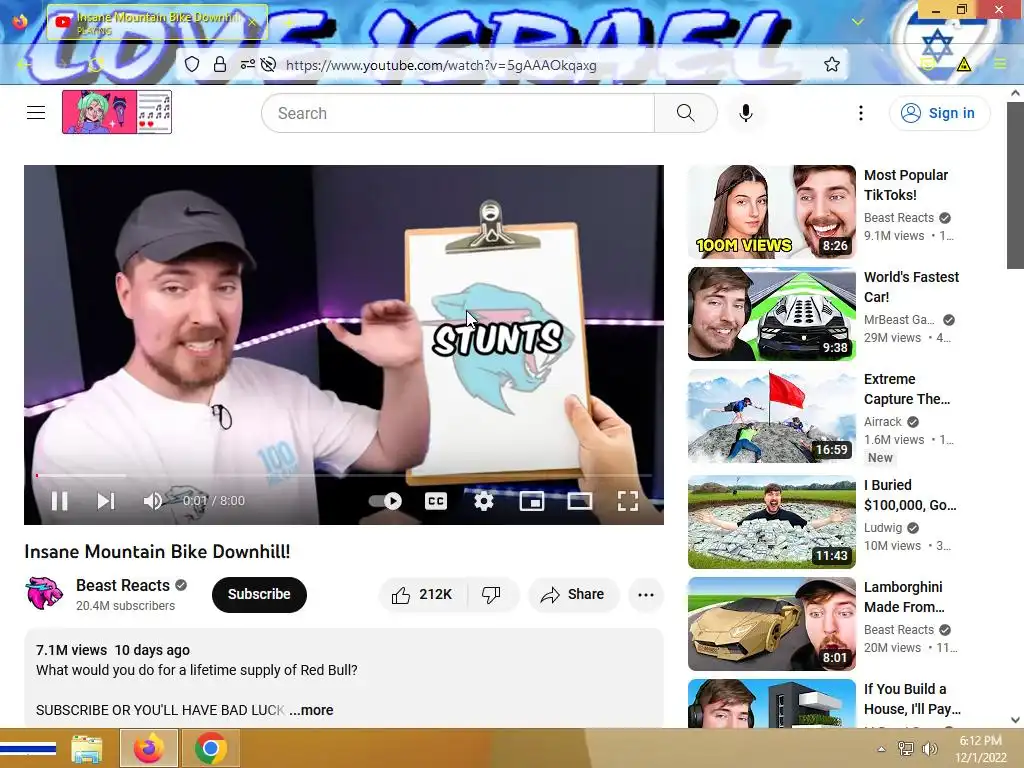Click the scrollbar down arrow
Viewport: 1024px width, 768px height.
point(1015,720)
